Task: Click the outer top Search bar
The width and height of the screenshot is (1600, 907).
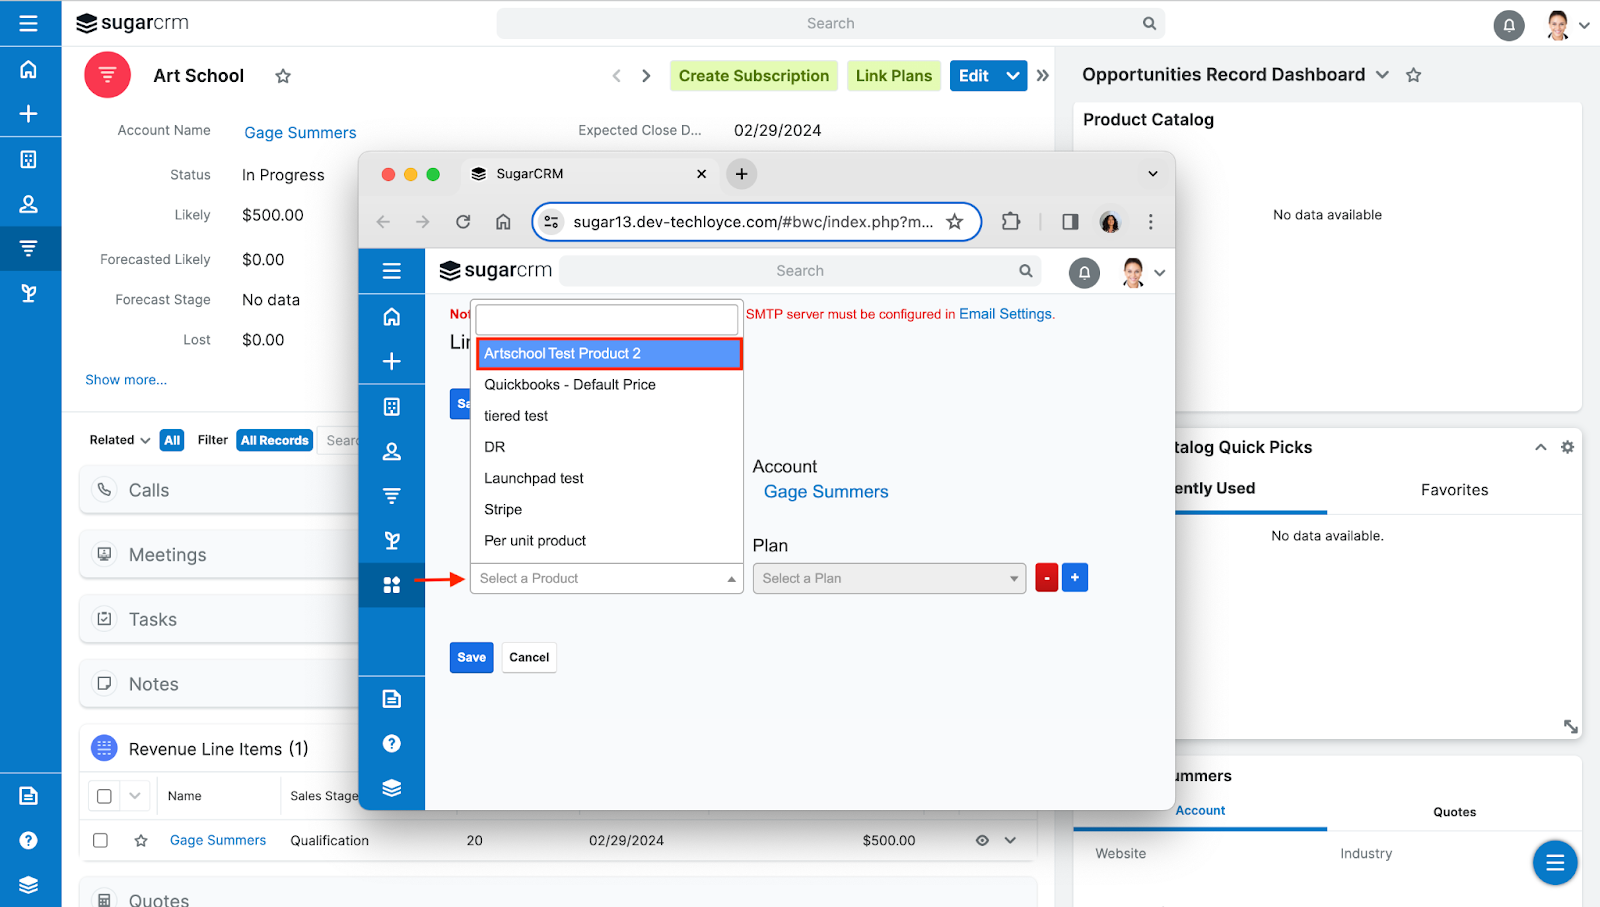Action: (x=831, y=23)
